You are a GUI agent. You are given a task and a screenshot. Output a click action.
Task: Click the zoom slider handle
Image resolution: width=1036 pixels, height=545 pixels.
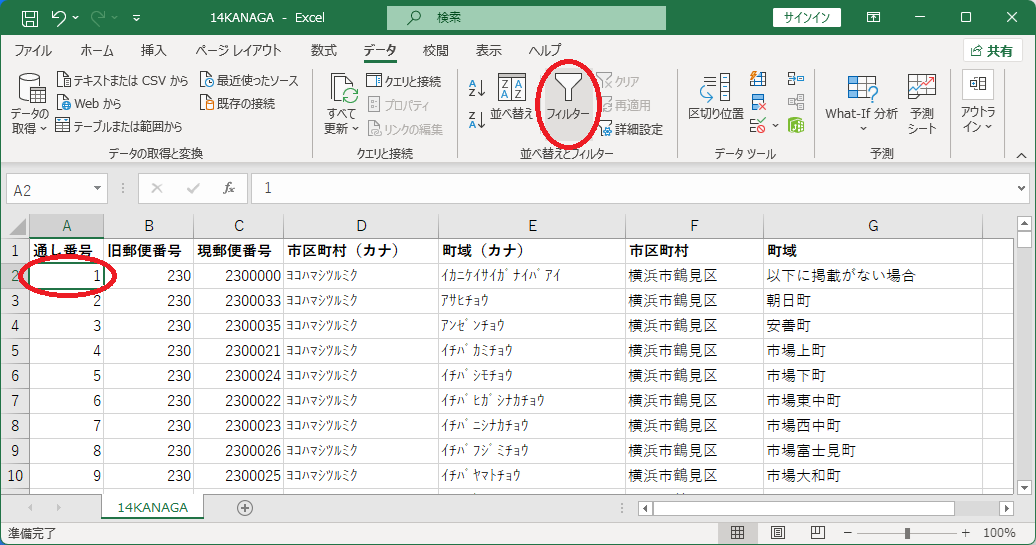coord(907,532)
